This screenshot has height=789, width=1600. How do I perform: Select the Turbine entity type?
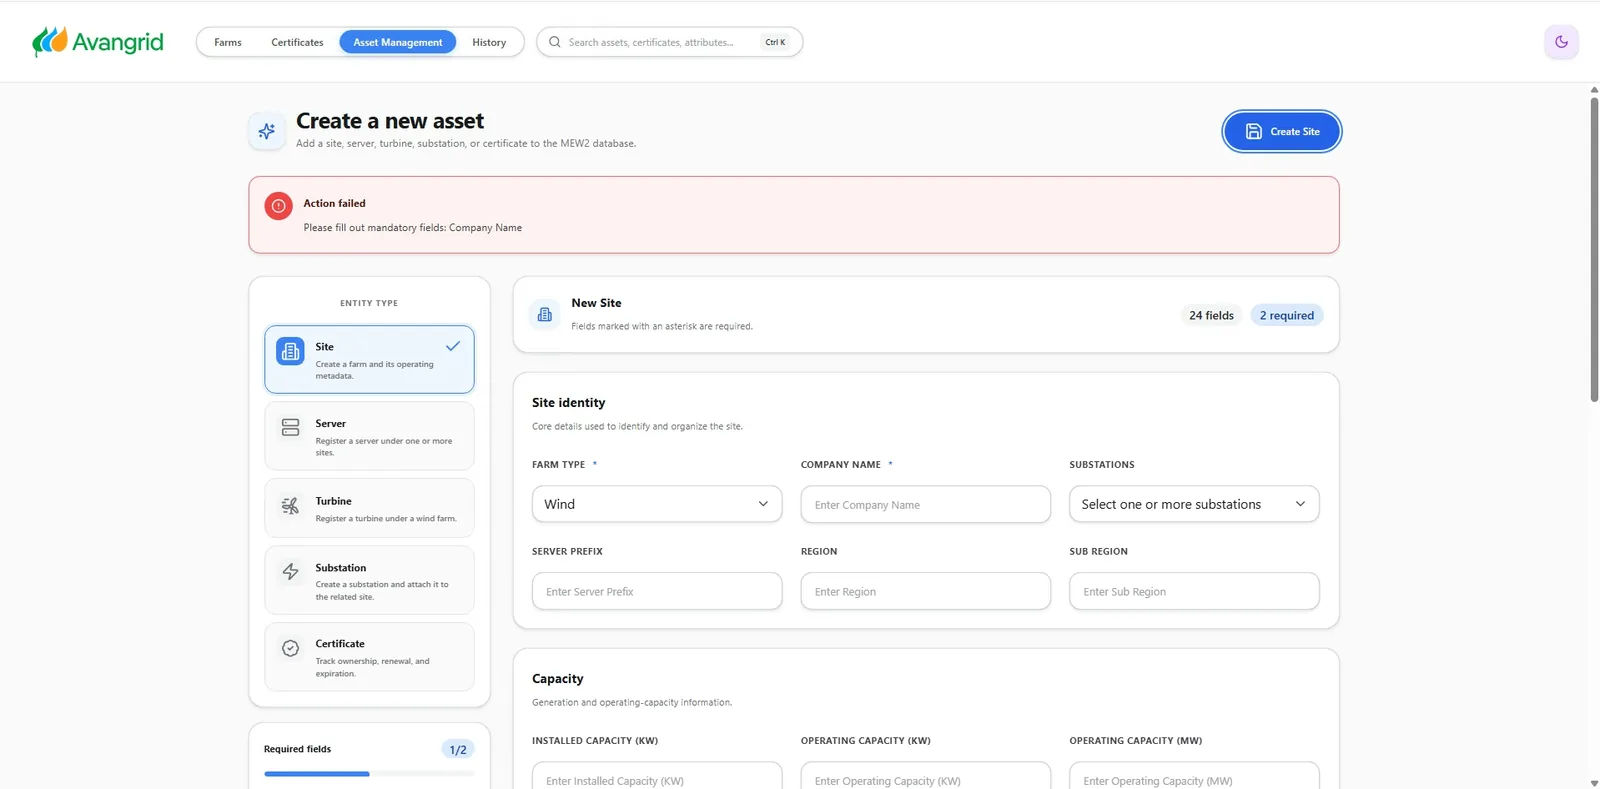click(369, 508)
